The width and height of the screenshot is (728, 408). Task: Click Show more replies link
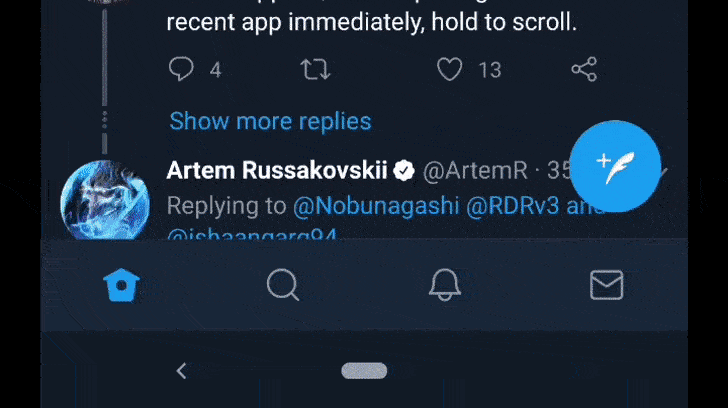coord(270,122)
